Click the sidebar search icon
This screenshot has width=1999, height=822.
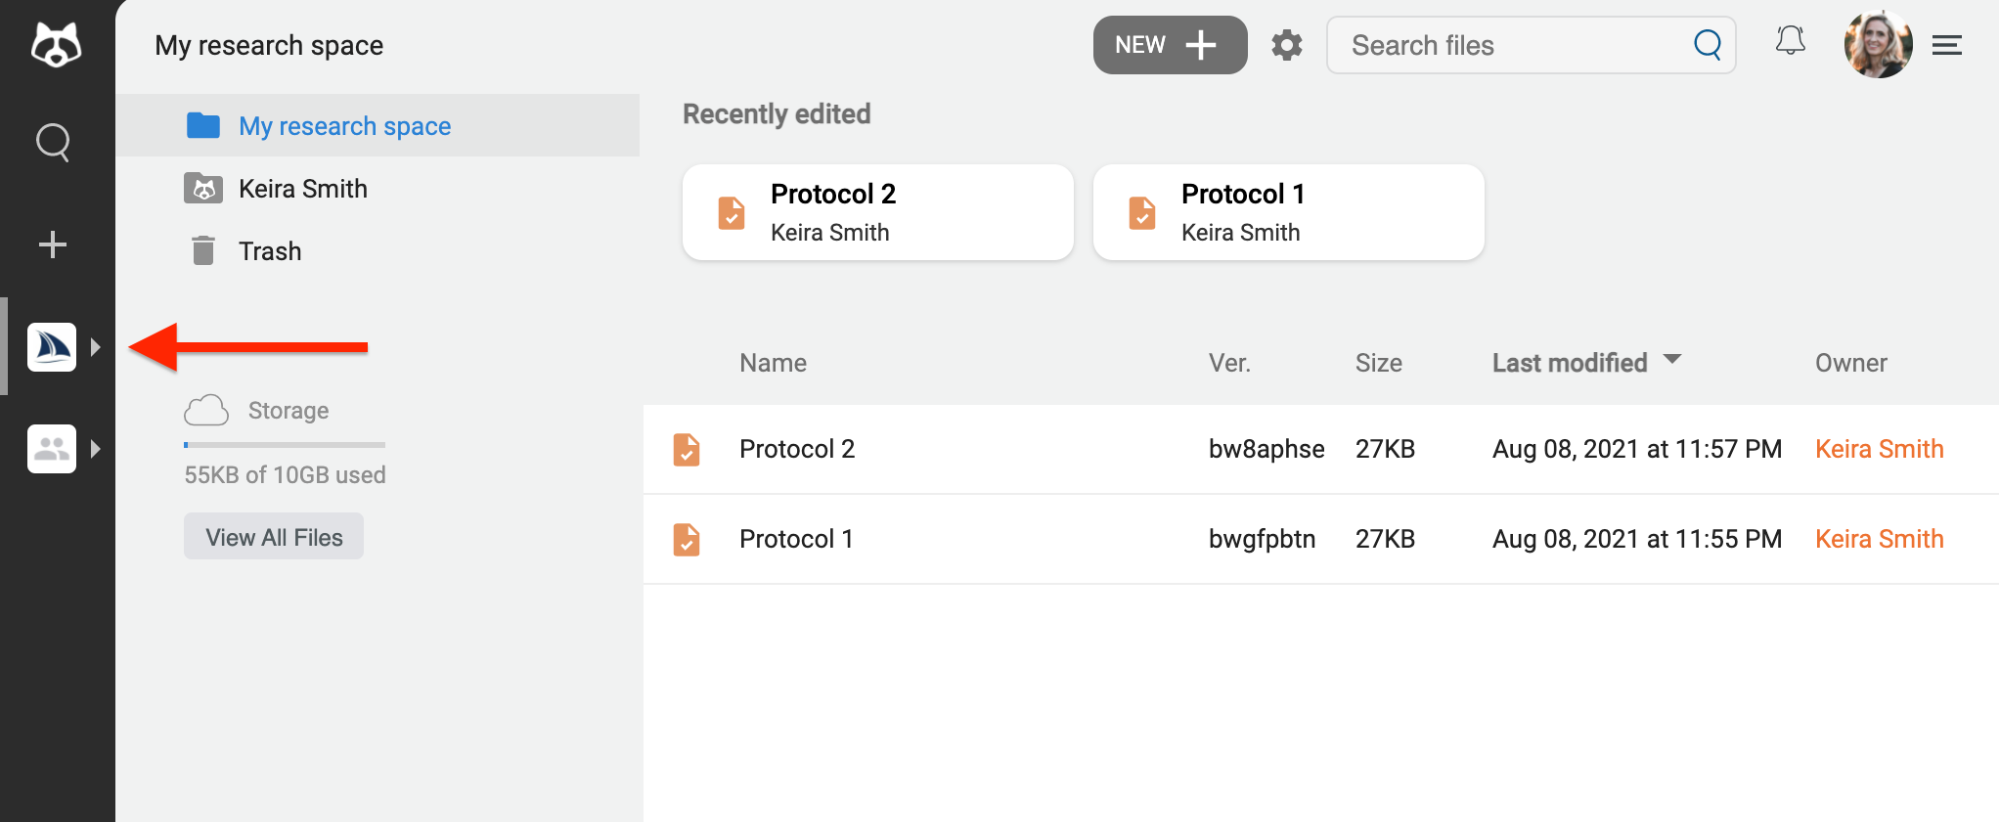pos(53,142)
